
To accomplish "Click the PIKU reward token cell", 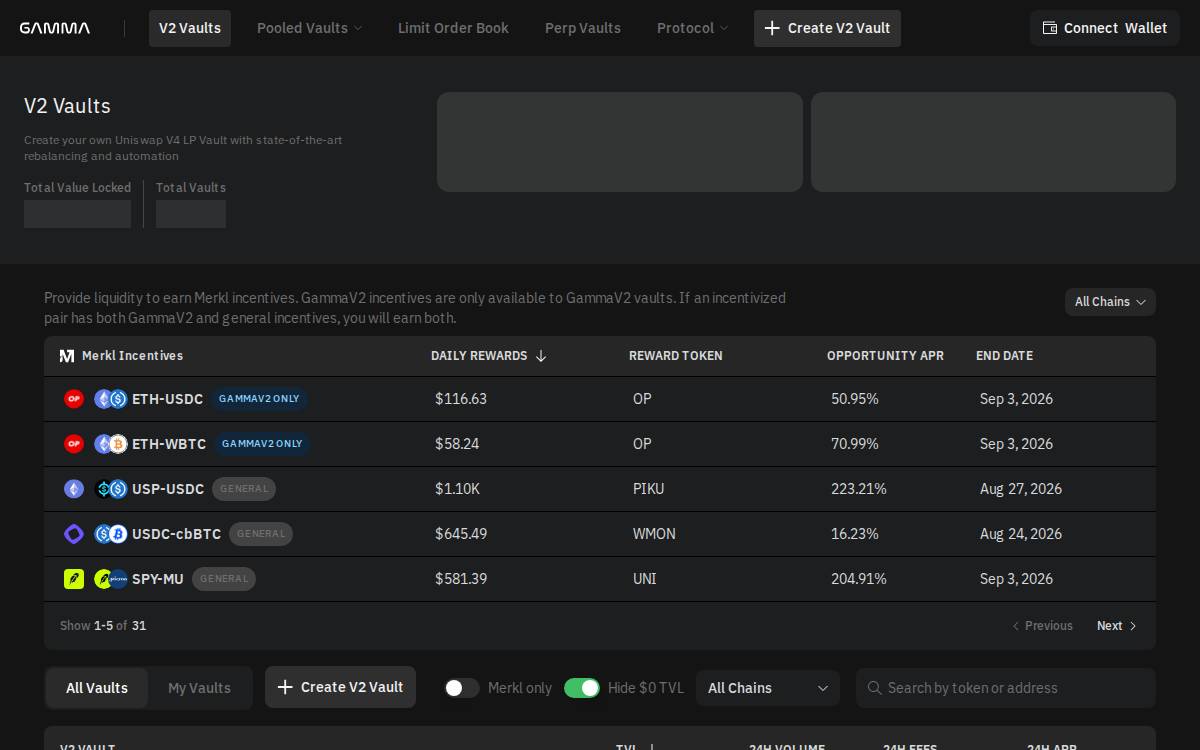I will (x=648, y=489).
